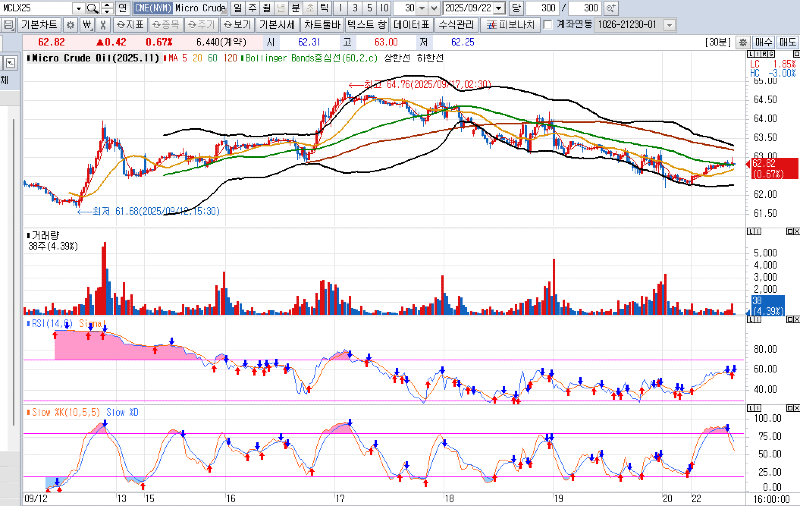Click the 매도 sell button
The image size is (800, 506).
pos(786,42)
